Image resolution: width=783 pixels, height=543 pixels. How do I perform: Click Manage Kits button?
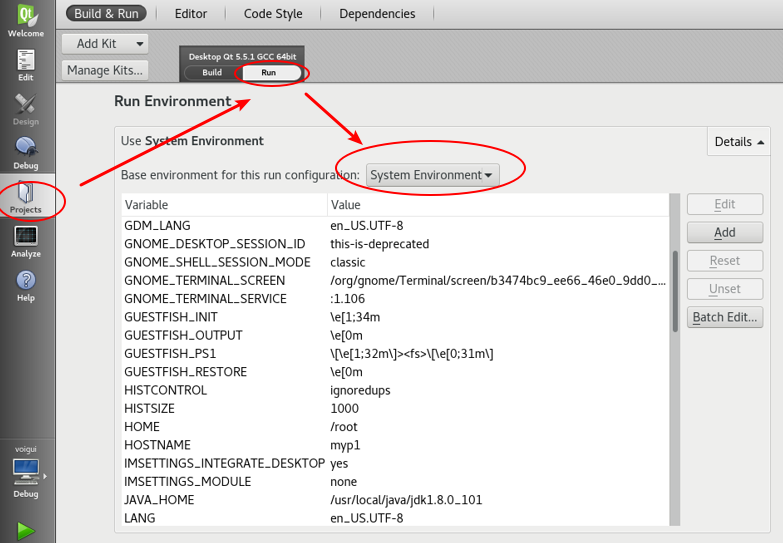105,70
